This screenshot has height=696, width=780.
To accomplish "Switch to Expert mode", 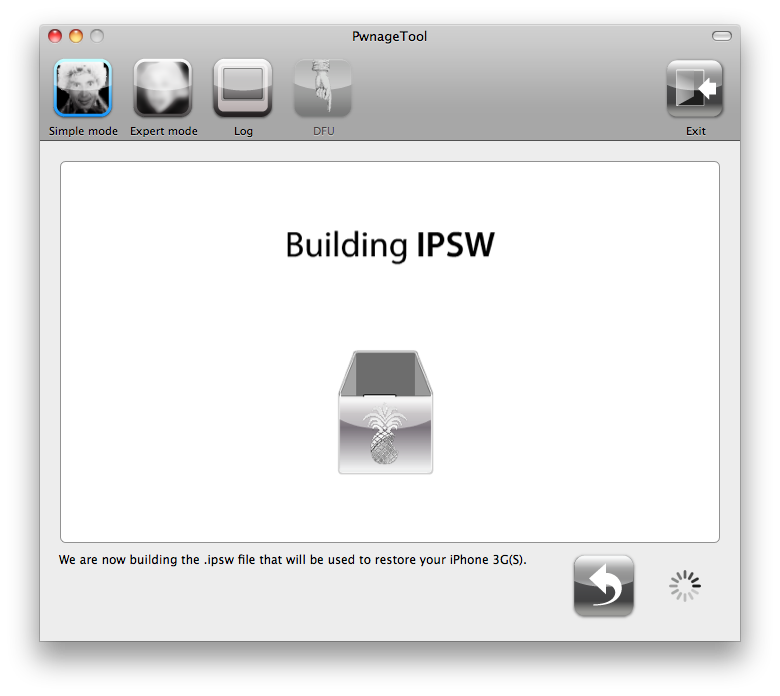I will pyautogui.click(x=163, y=89).
